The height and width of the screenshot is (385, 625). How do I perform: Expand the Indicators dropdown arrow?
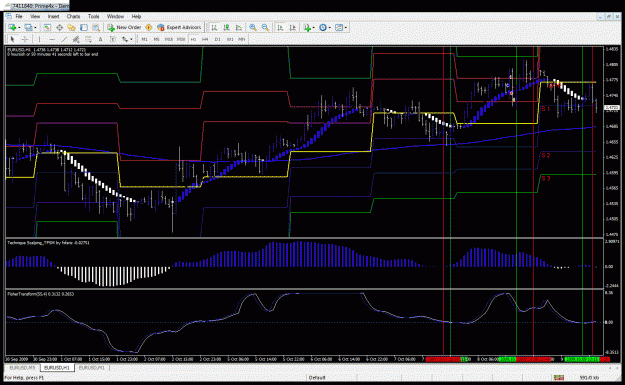[x=314, y=27]
